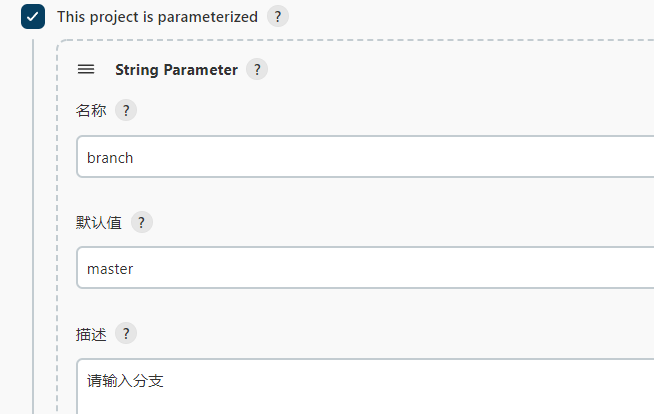Viewport: 654px width, 414px height.
Task: Click the String Parameter drag handle icon
Action: [86, 70]
